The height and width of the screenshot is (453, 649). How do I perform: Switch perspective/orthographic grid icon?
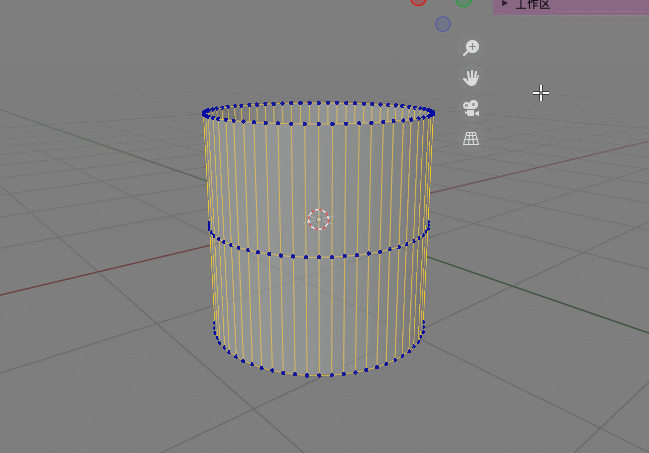pos(471,139)
